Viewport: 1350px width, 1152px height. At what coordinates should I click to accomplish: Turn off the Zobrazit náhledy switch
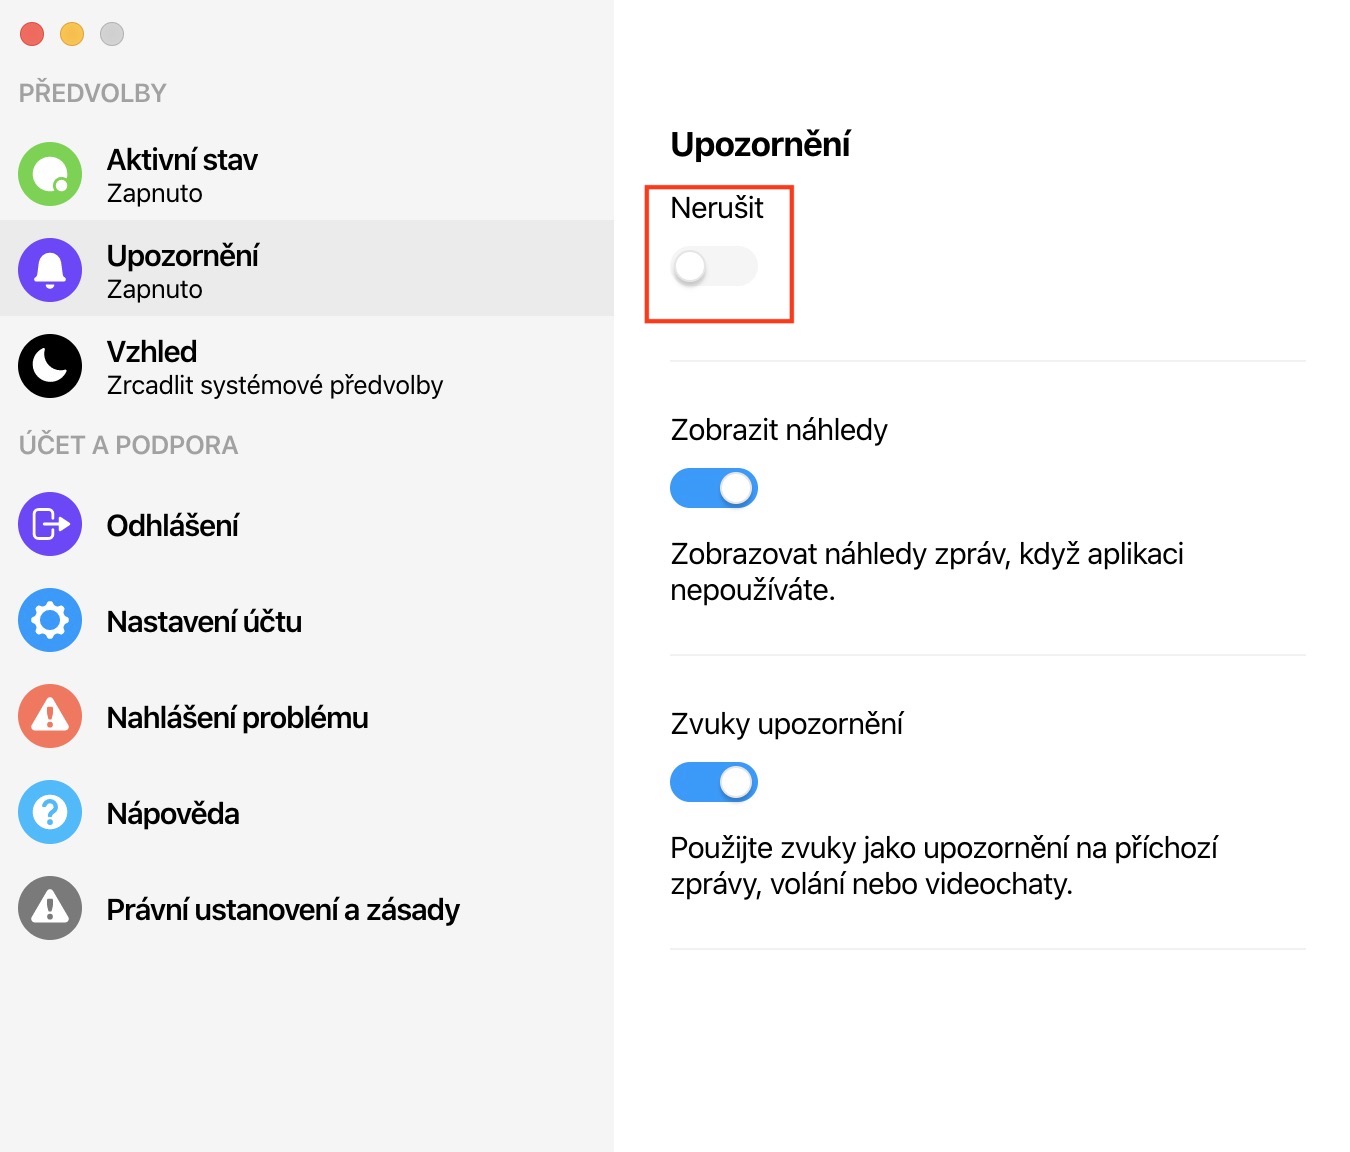[x=713, y=488]
